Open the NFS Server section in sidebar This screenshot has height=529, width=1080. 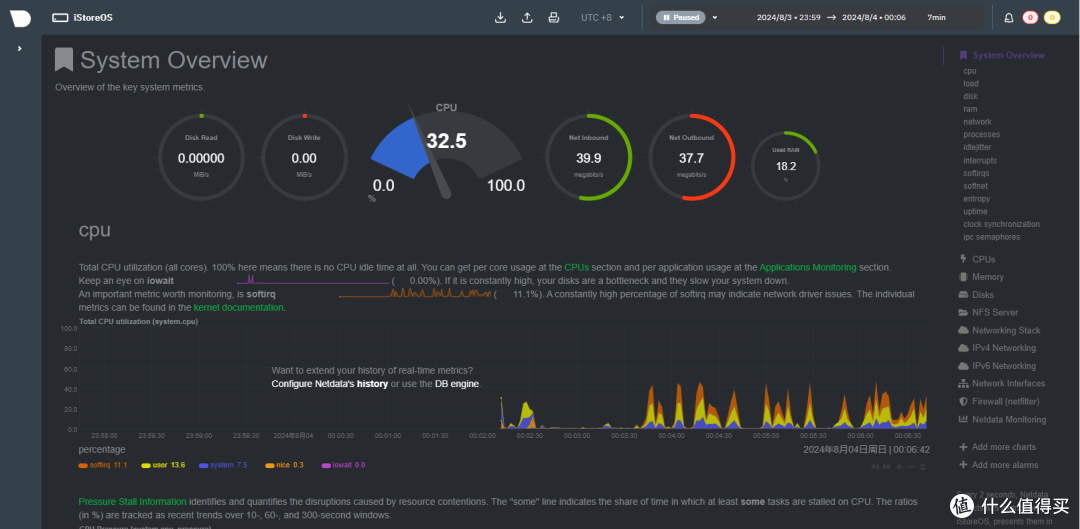(x=988, y=312)
